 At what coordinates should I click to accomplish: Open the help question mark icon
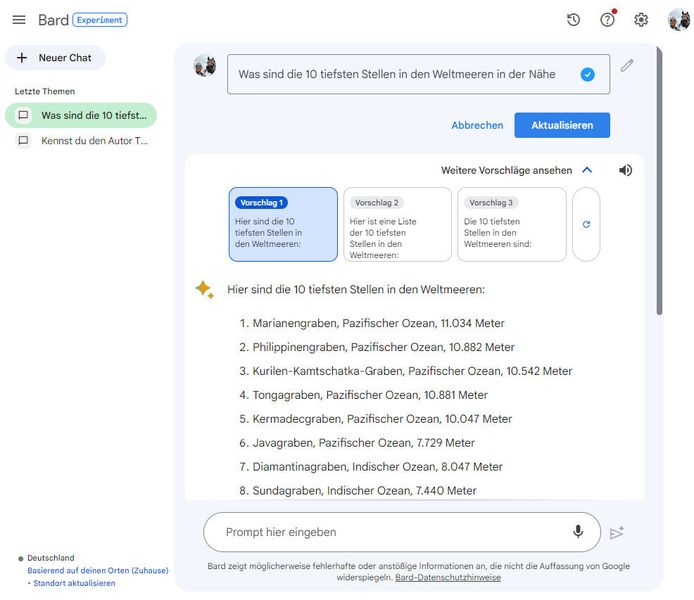click(607, 20)
